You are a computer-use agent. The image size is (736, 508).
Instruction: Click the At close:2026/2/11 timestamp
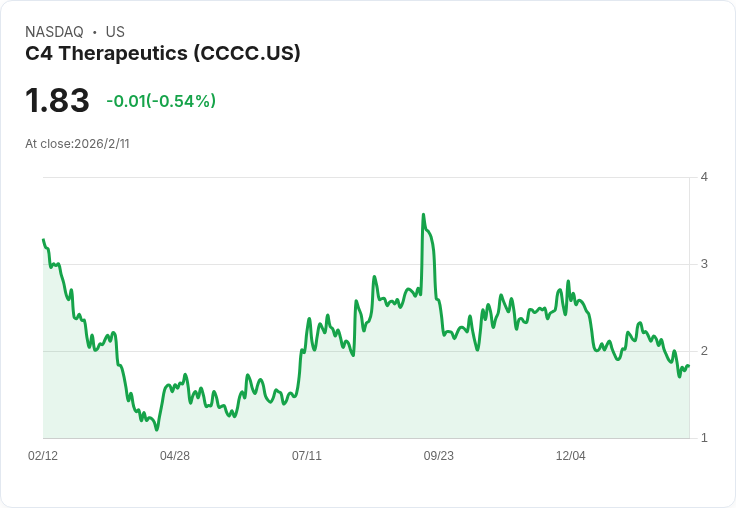[x=77, y=144]
